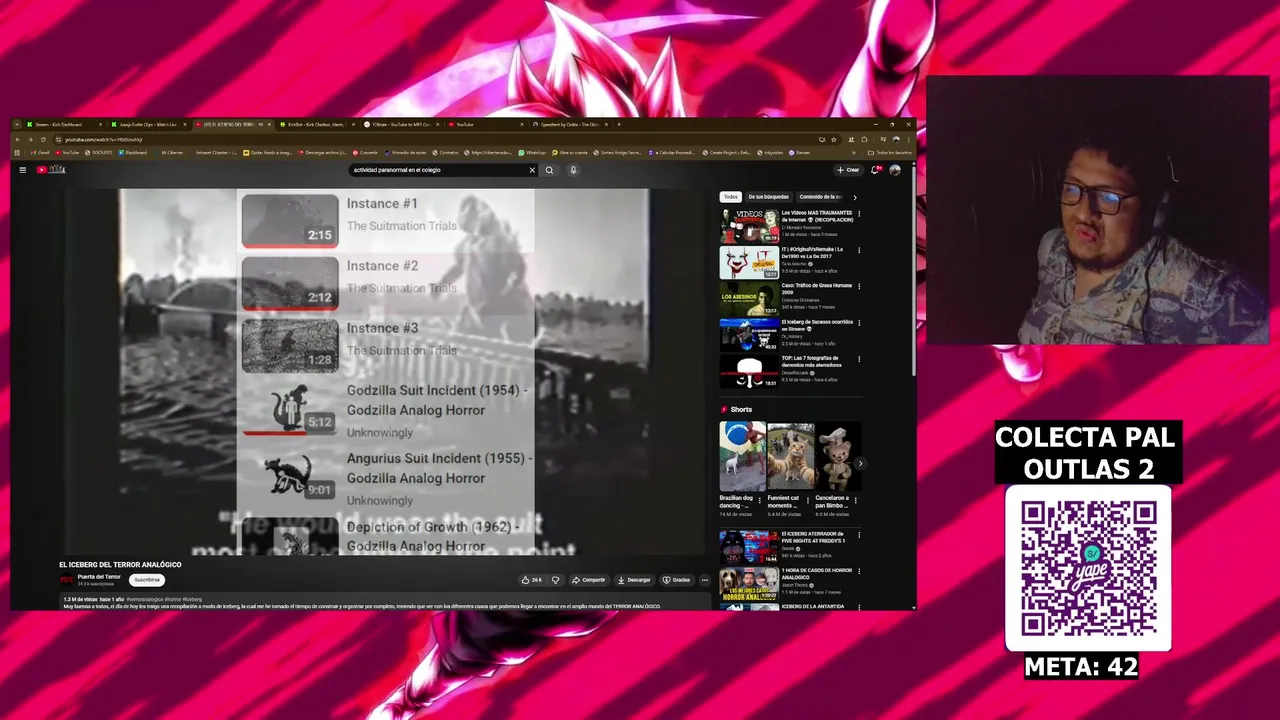Screen dimensions: 1280x720
Task: Open '1 HORA DE CASOS DE HORROR ANALOGICO' thumbnail
Action: 749,584
